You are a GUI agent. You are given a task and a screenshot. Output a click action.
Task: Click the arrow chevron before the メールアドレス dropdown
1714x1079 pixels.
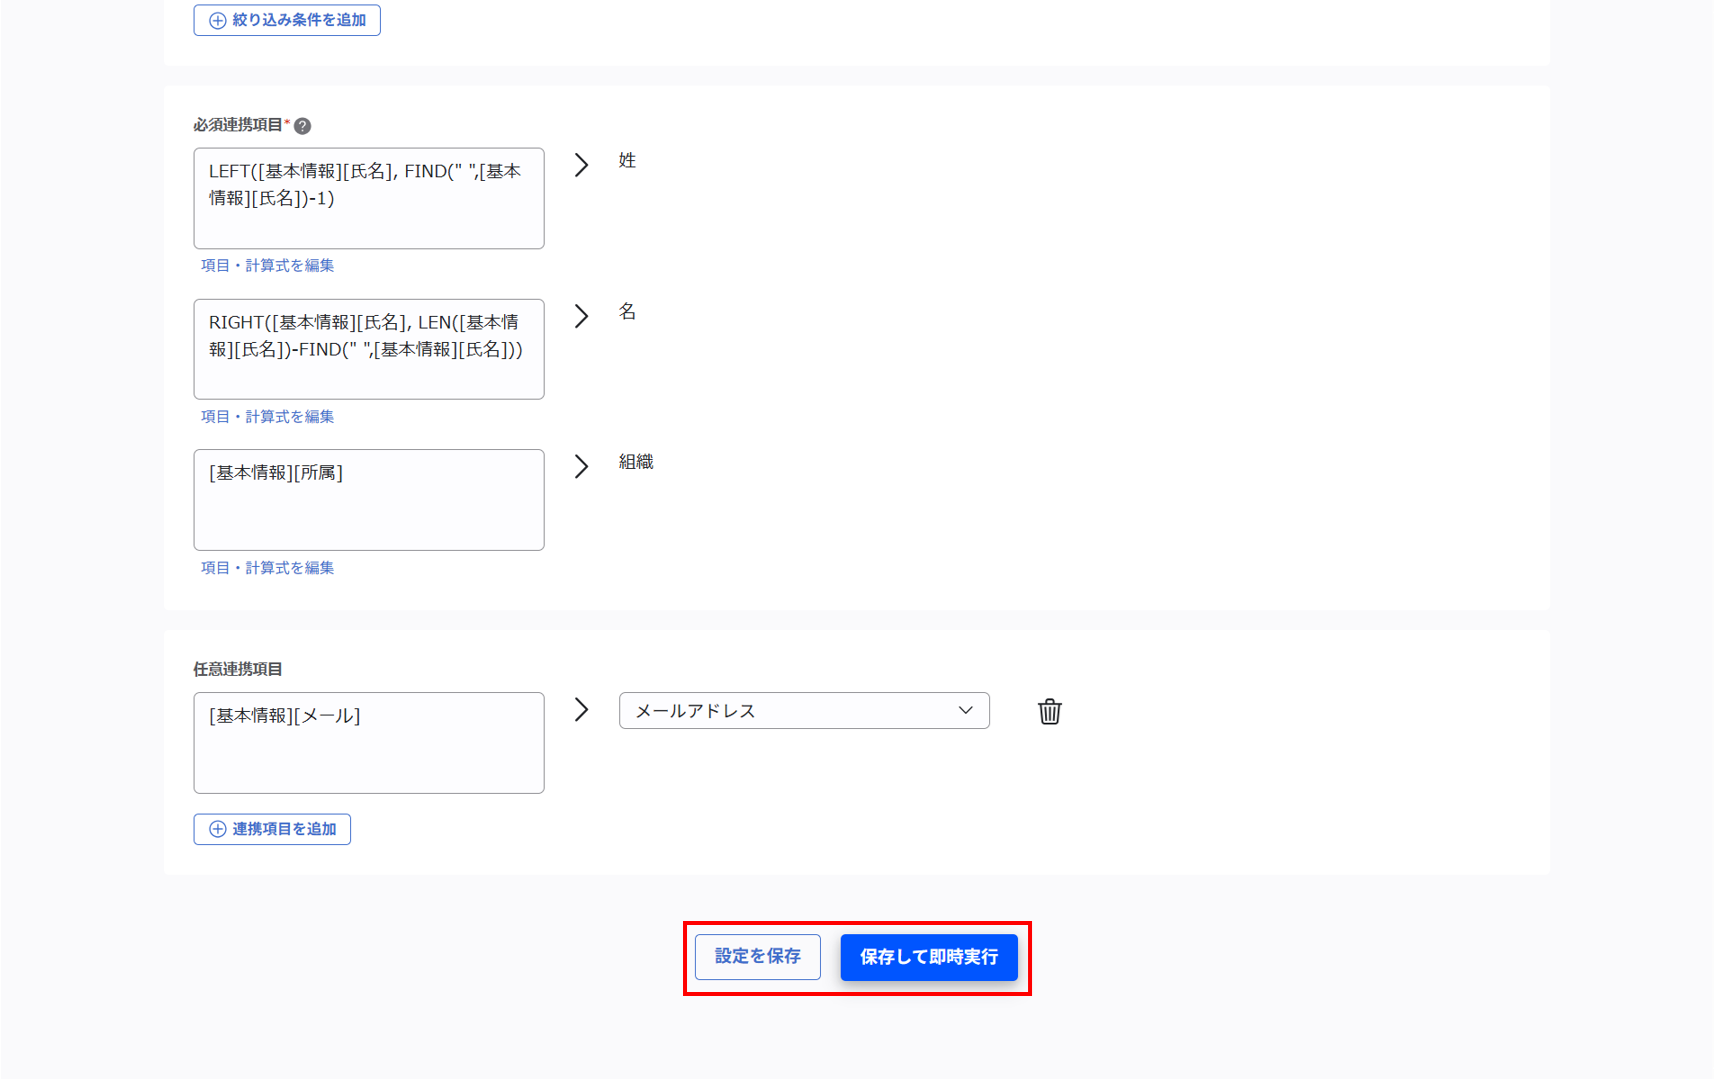(581, 710)
